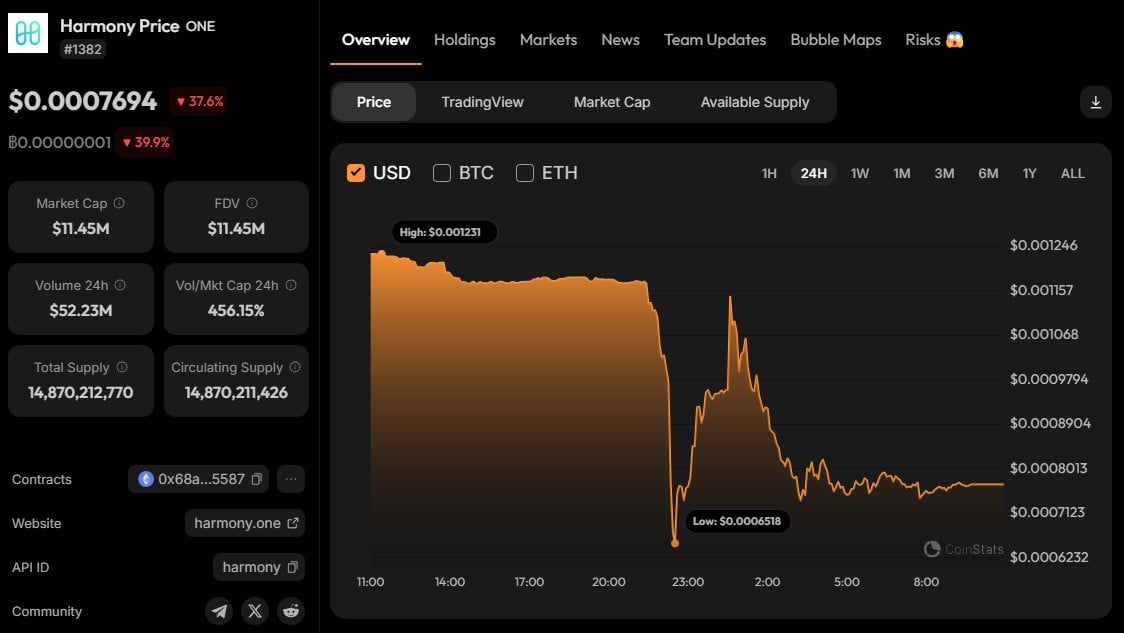
Task: Copy the 0x68a...5587 contract address
Action: (x=257, y=479)
